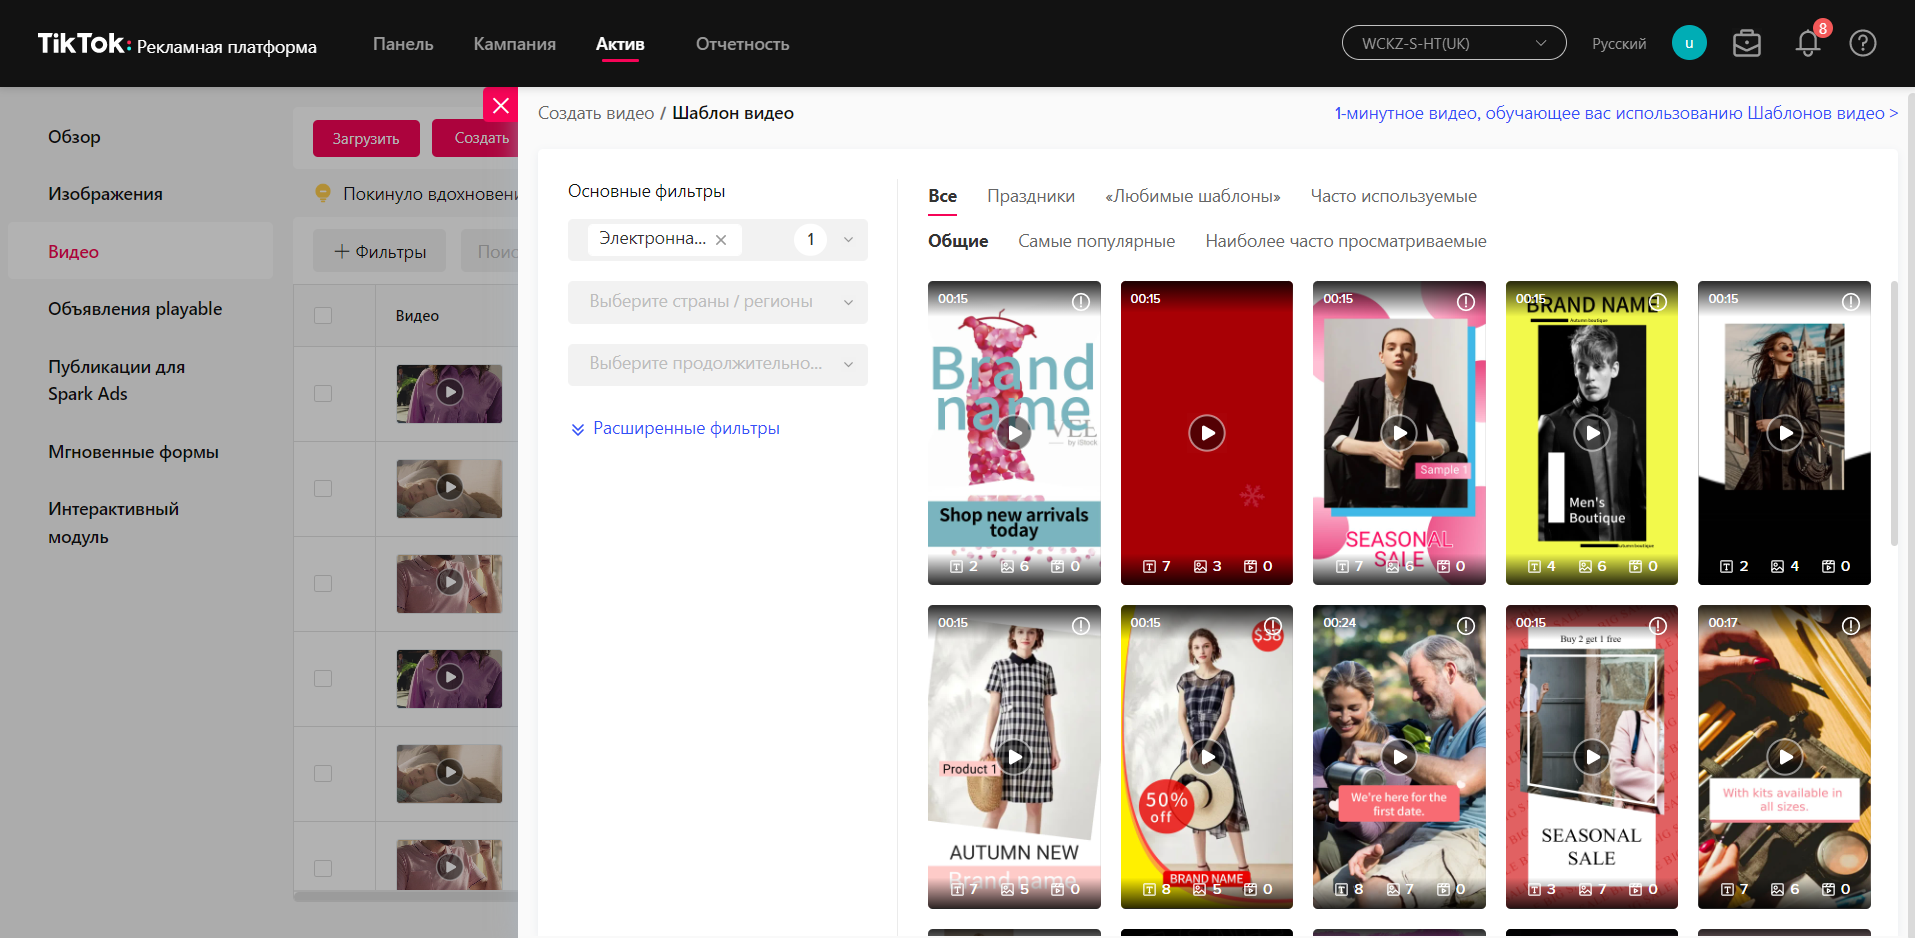Open the briefcase business center icon
Screen dimensions: 1915x938
1746,44
